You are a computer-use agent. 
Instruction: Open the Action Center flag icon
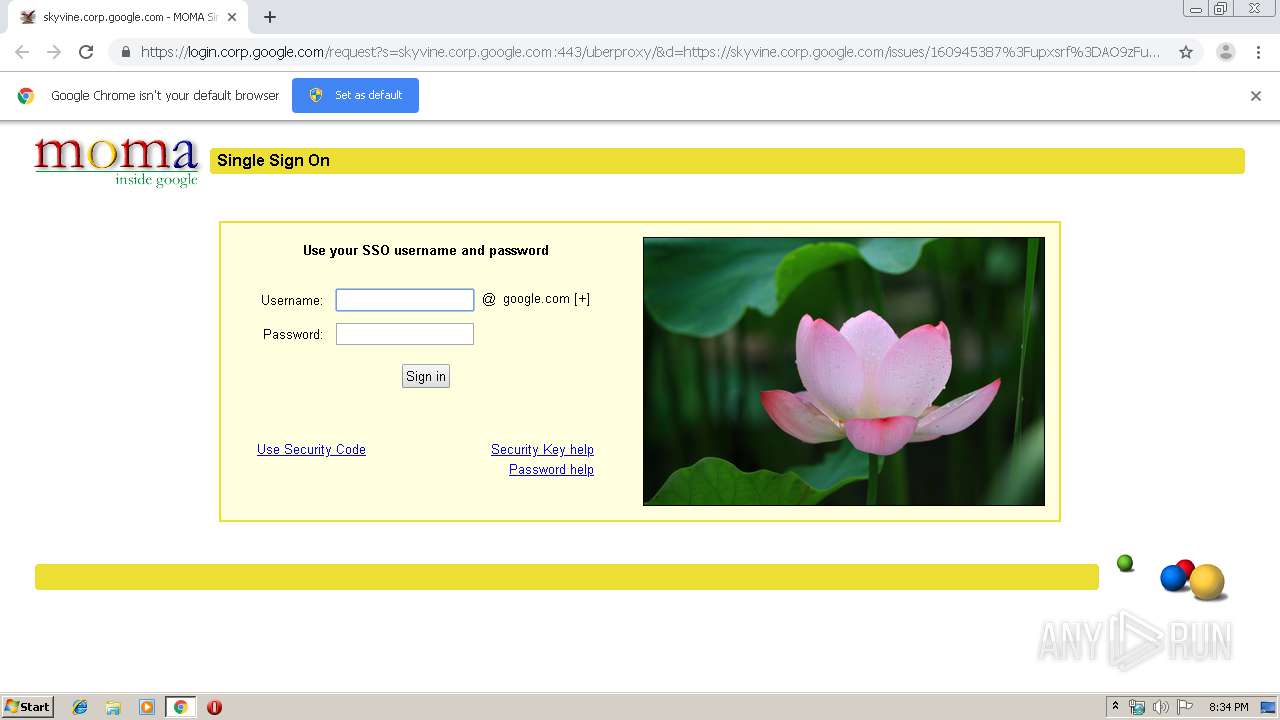(x=1185, y=707)
